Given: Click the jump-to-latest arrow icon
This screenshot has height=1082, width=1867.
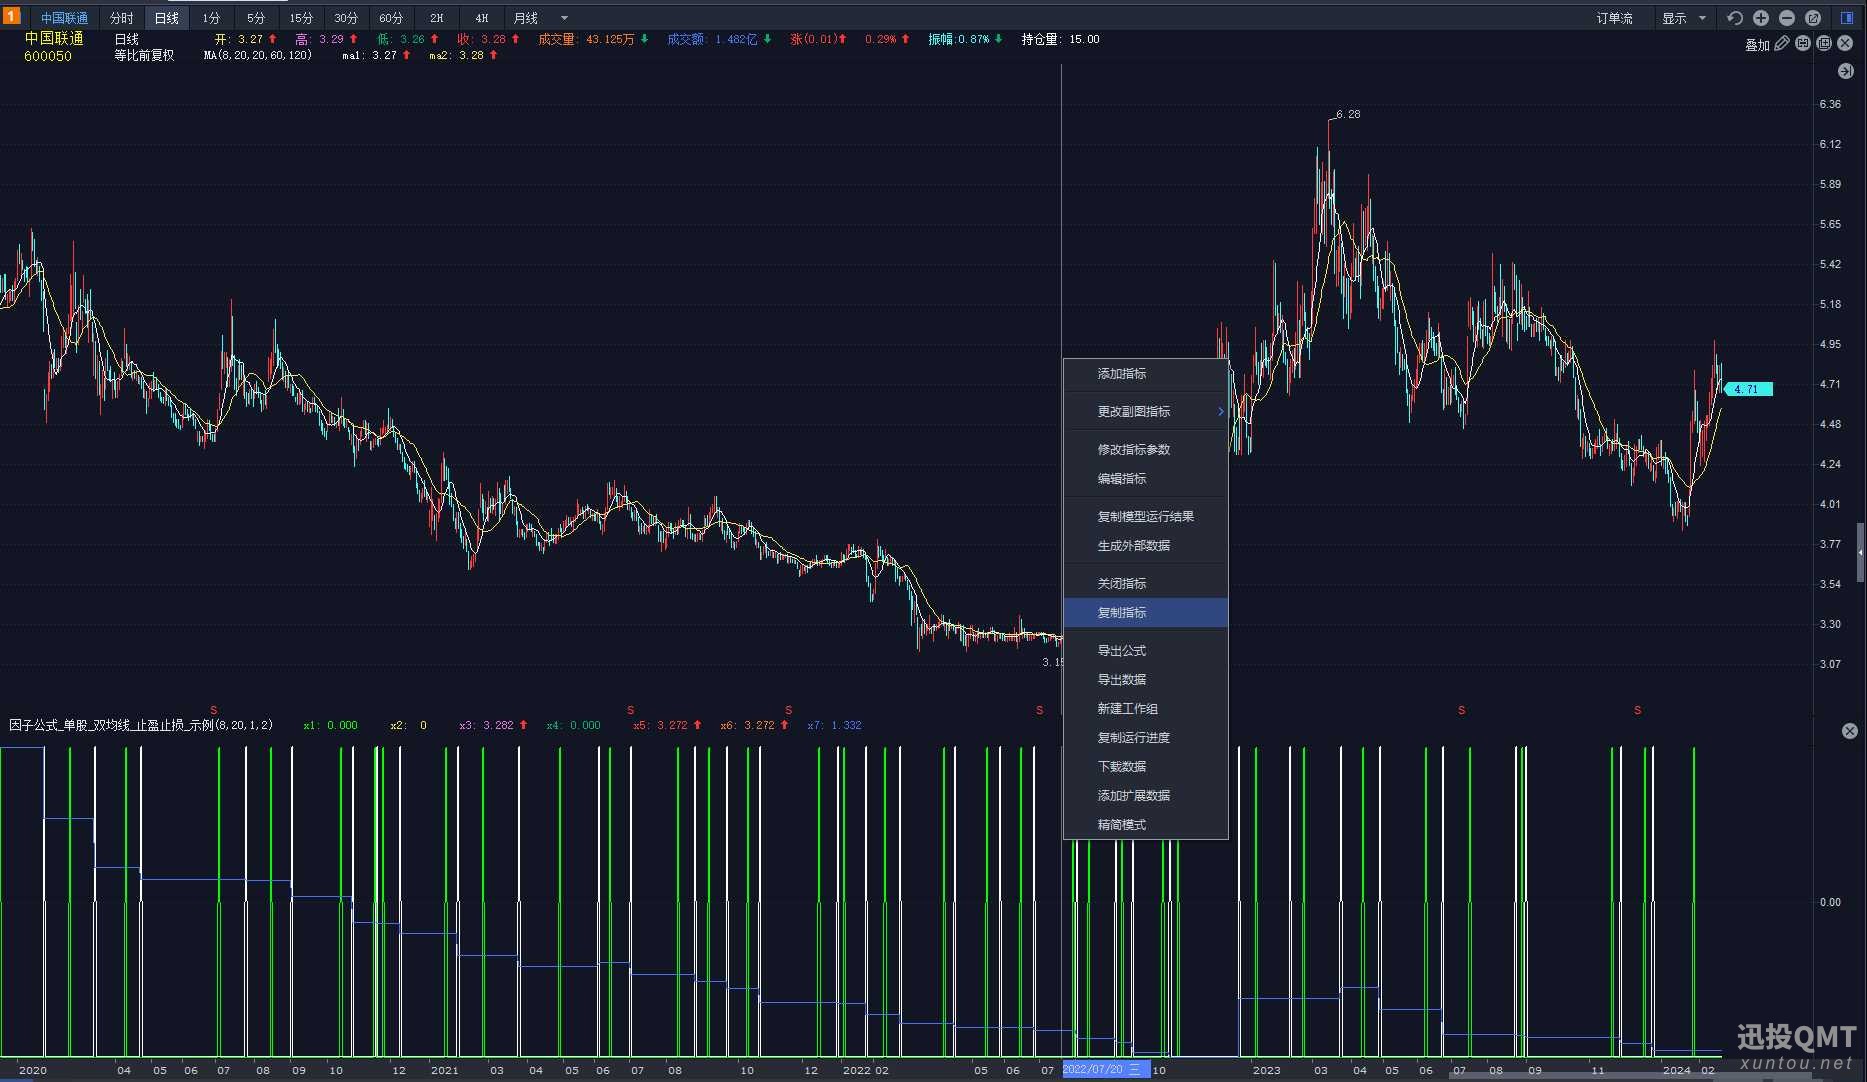Looking at the screenshot, I should click(x=1846, y=71).
